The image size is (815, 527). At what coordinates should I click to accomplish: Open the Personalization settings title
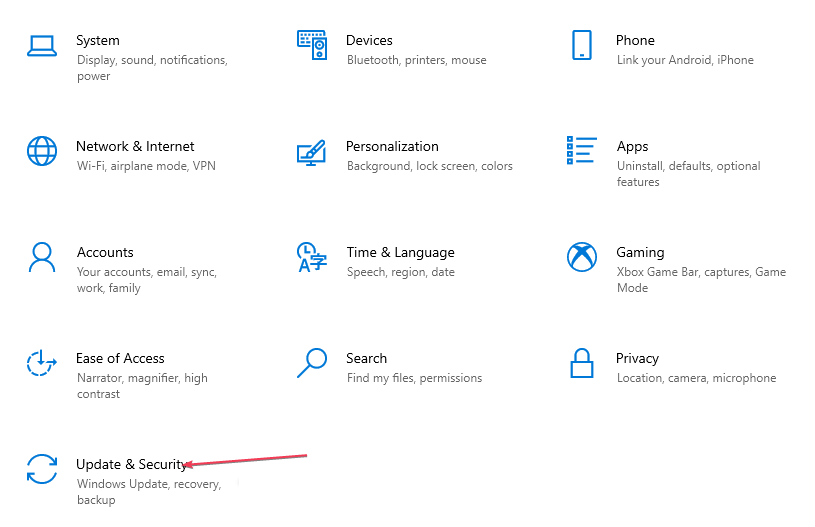tap(392, 147)
